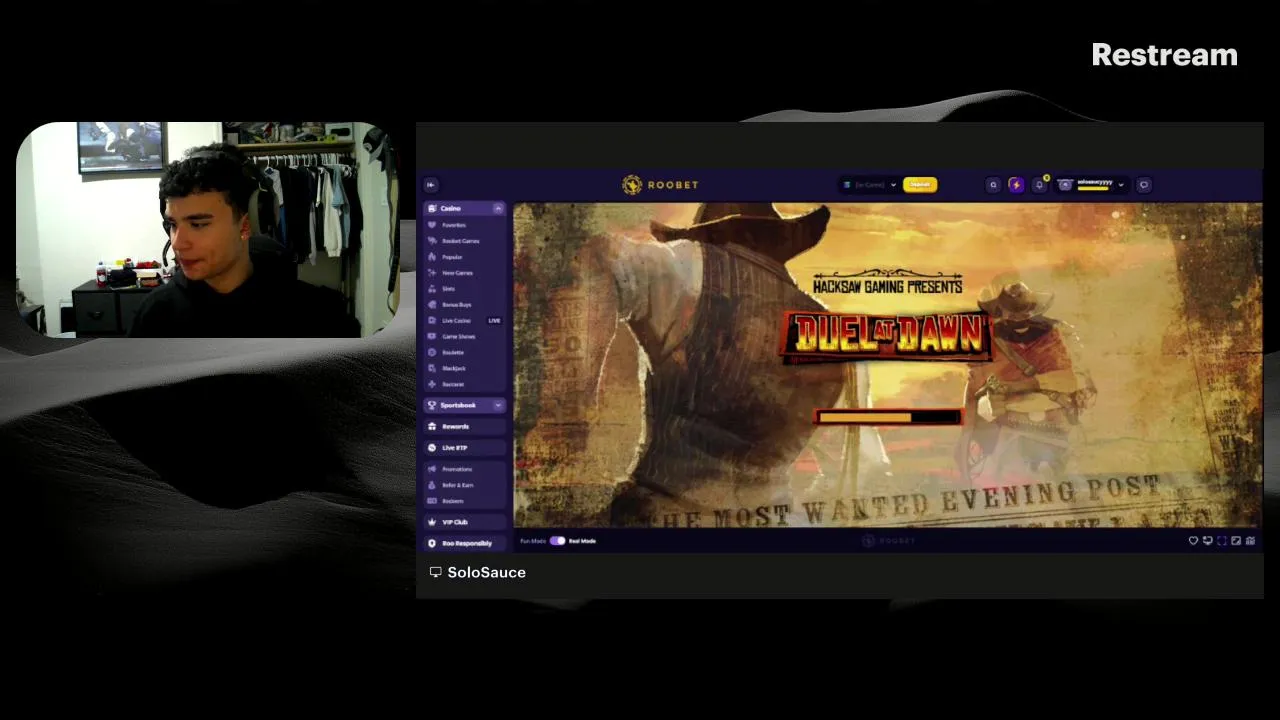Open Promotions in the sidebar
This screenshot has height=720, width=1280.
tap(465, 469)
